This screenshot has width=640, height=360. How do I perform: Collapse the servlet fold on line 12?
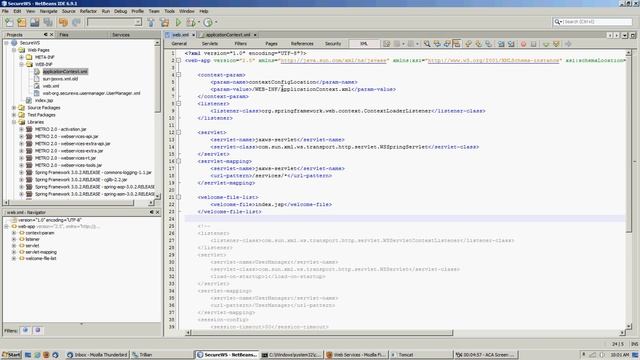[178, 132]
